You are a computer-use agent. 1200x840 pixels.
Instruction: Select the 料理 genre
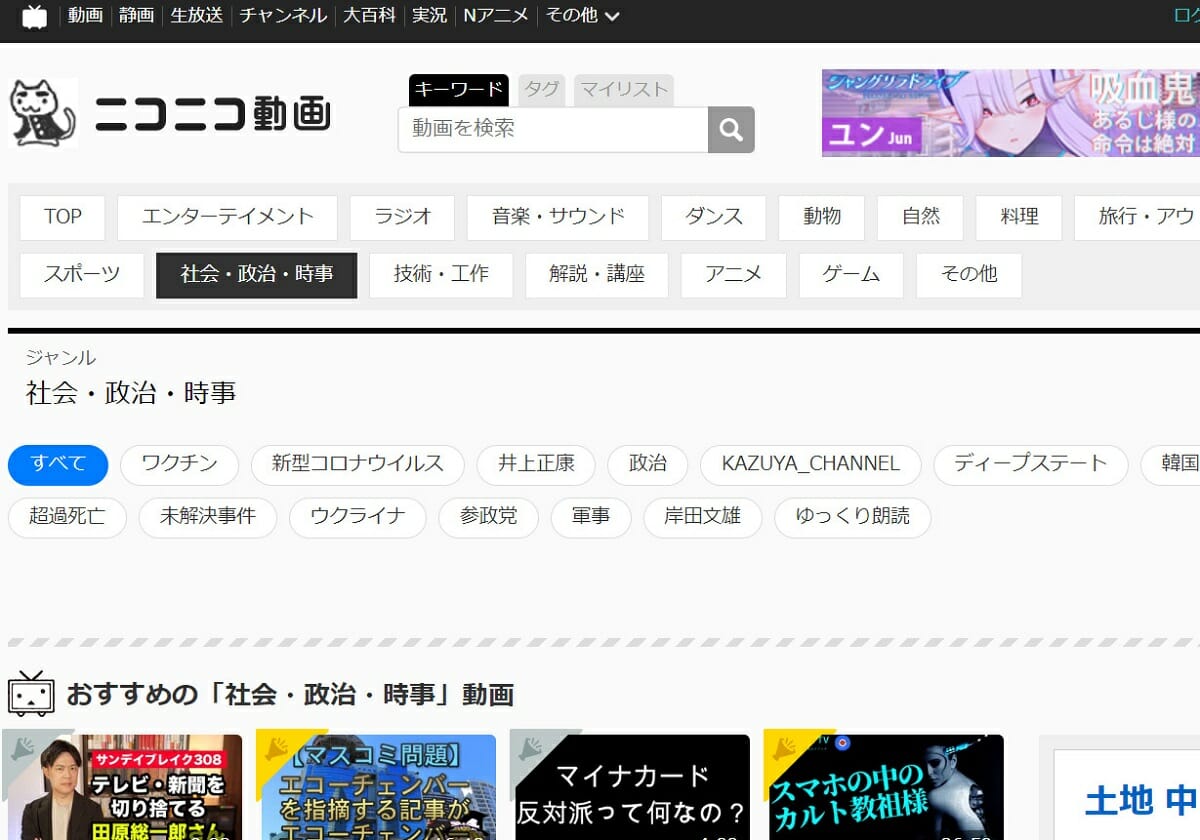pyautogui.click(x=1019, y=217)
